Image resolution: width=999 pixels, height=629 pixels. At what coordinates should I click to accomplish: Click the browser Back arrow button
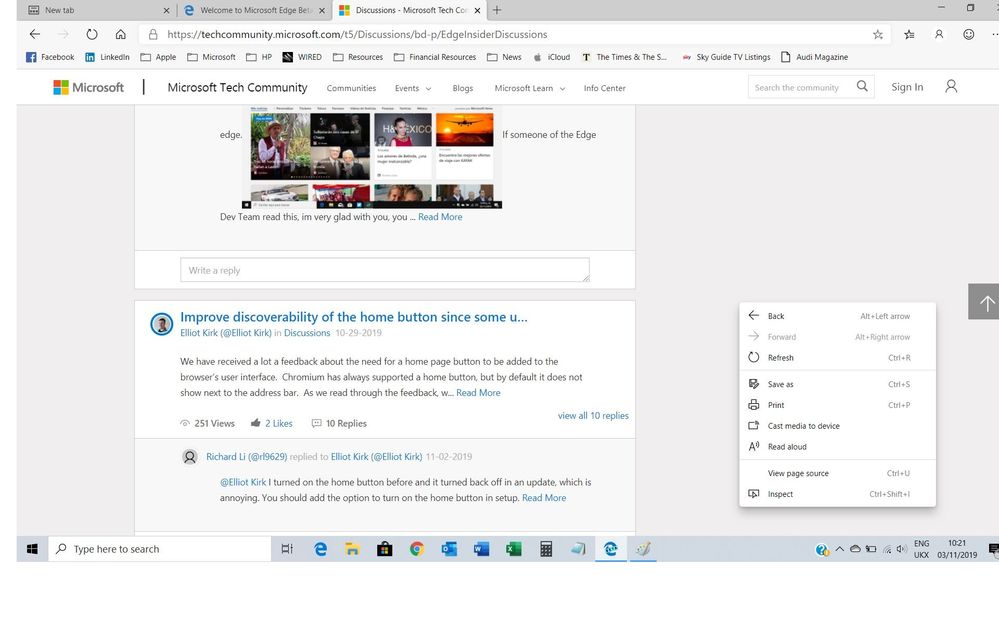(35, 34)
